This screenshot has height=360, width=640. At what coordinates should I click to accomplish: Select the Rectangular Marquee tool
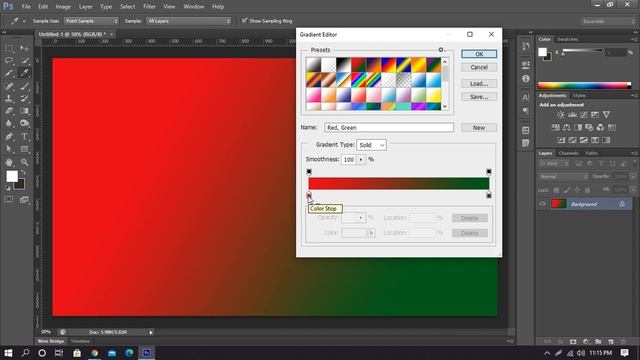[9, 48]
